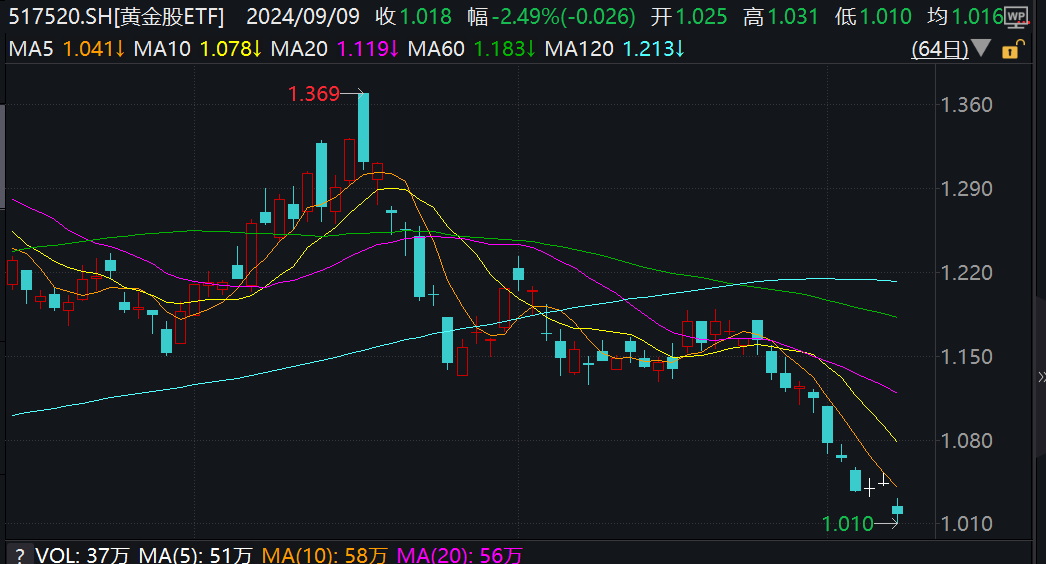Click the last cyan candlestick near the 1.010 low
The image size is (1046, 564).
(897, 511)
